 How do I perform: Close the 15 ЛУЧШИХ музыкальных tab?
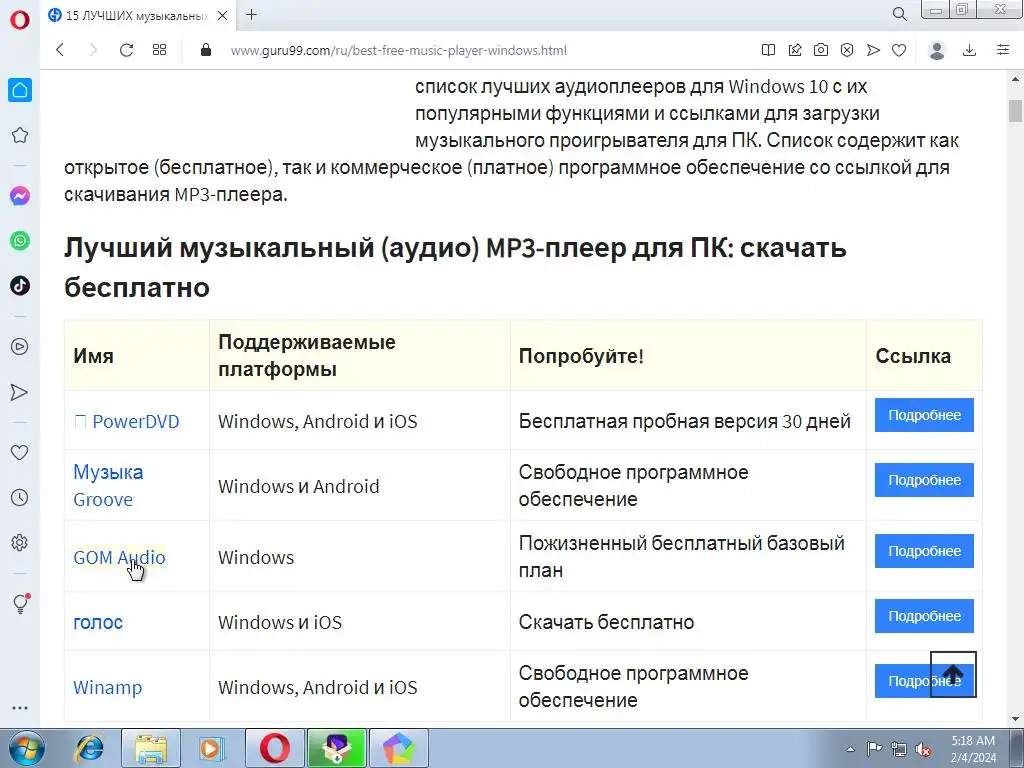click(x=223, y=16)
